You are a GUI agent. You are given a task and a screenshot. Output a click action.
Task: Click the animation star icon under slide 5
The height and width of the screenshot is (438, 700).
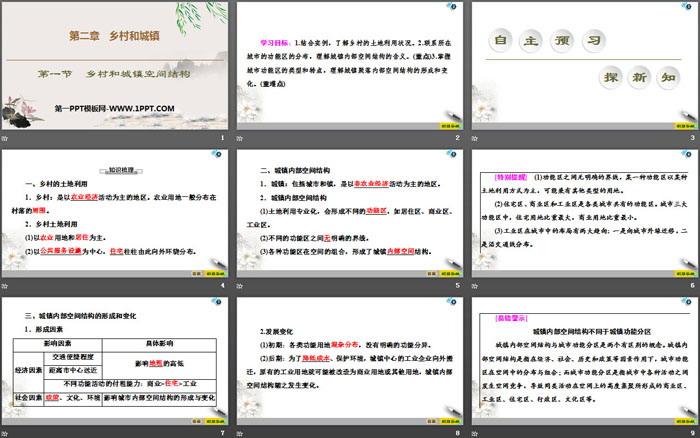tap(240, 285)
